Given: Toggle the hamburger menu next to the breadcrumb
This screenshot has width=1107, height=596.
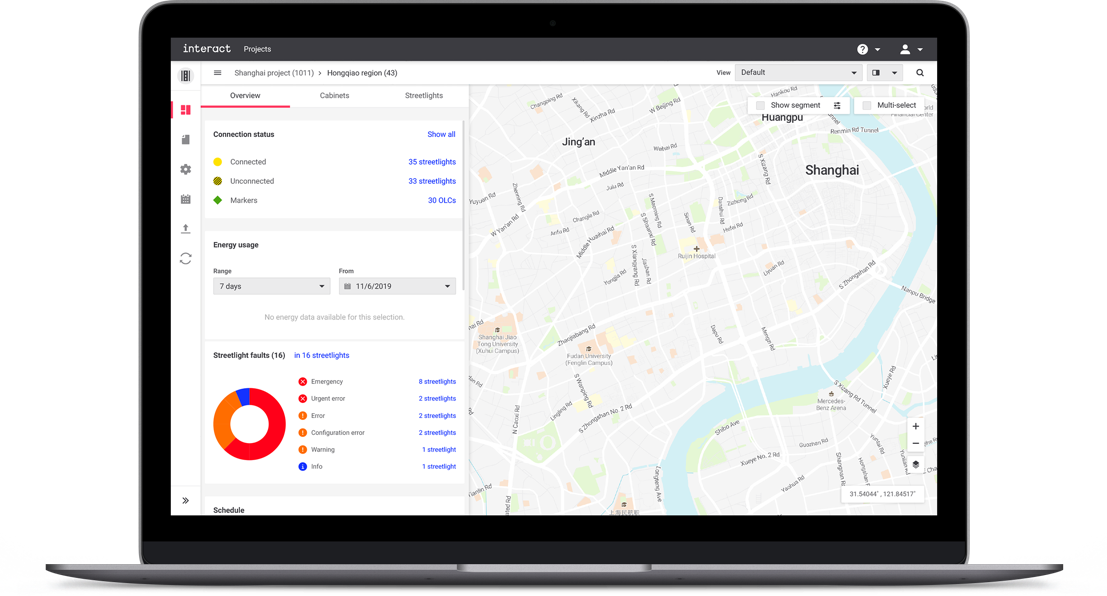Looking at the screenshot, I should coord(217,73).
